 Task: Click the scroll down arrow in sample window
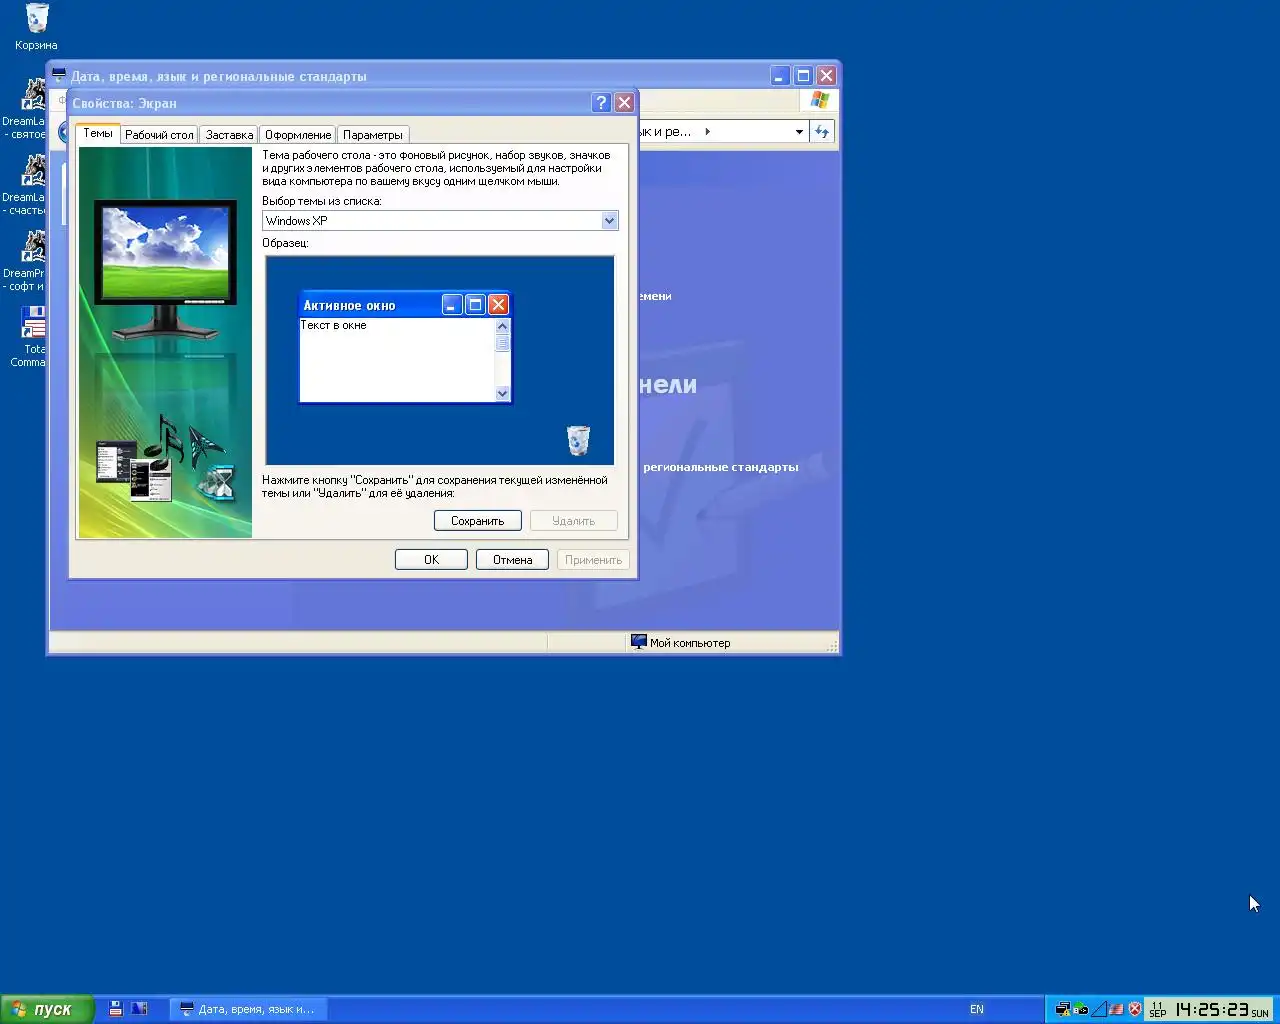[502, 393]
